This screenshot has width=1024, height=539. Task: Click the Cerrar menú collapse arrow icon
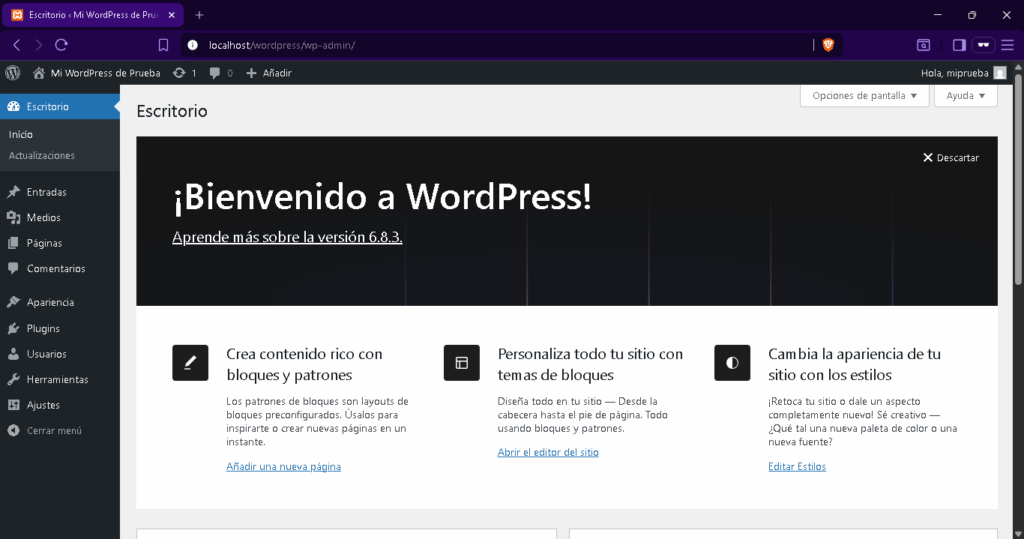14,431
